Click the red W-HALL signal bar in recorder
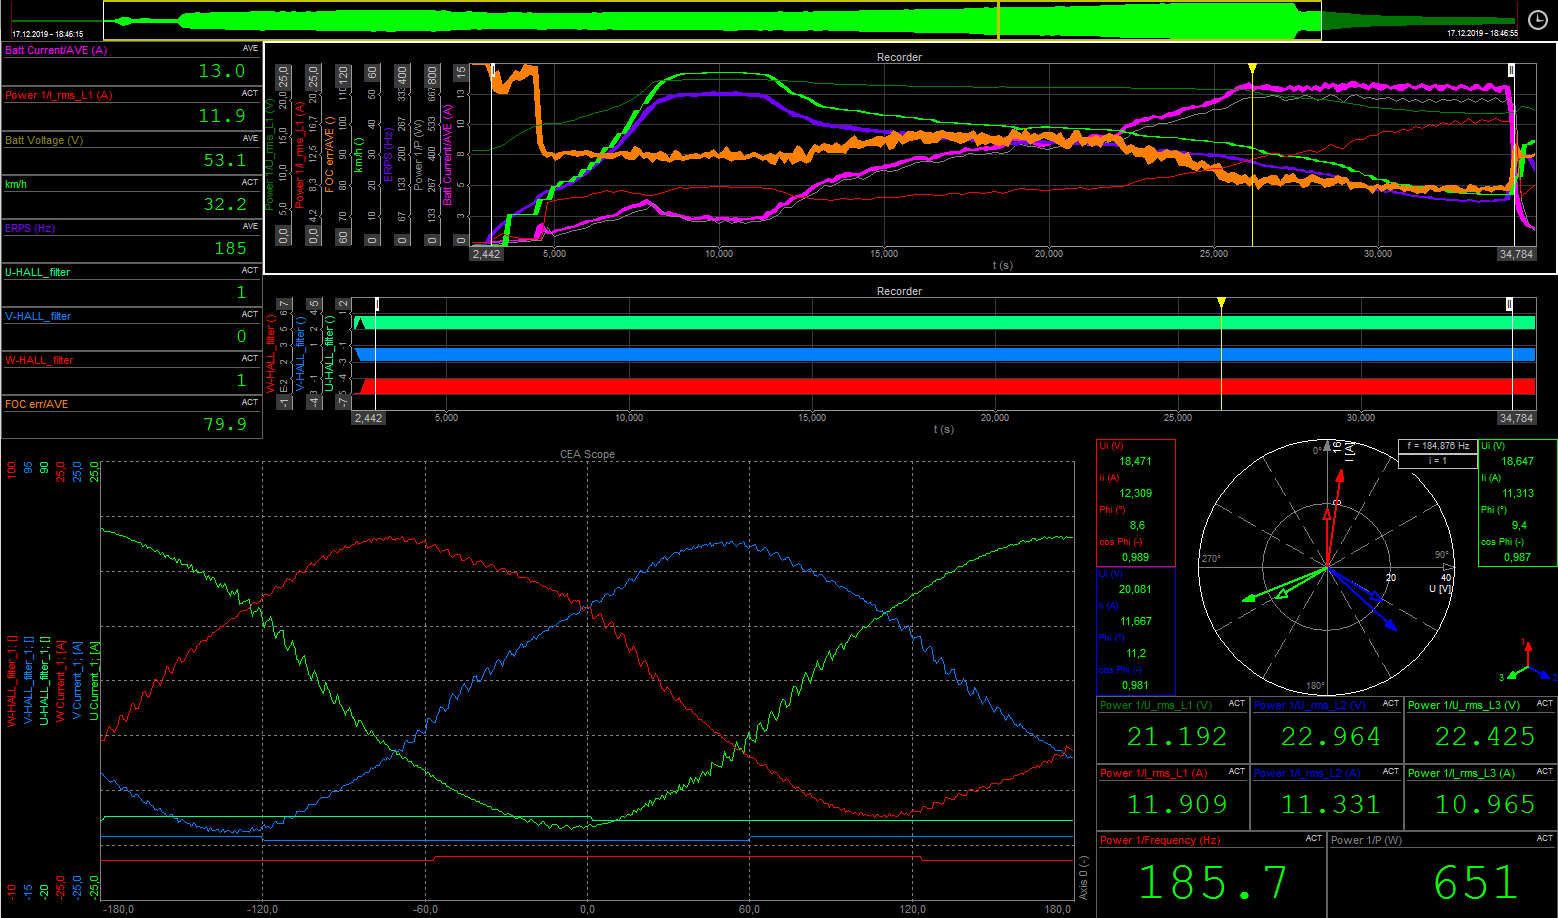The width and height of the screenshot is (1558, 918). click(x=946, y=387)
